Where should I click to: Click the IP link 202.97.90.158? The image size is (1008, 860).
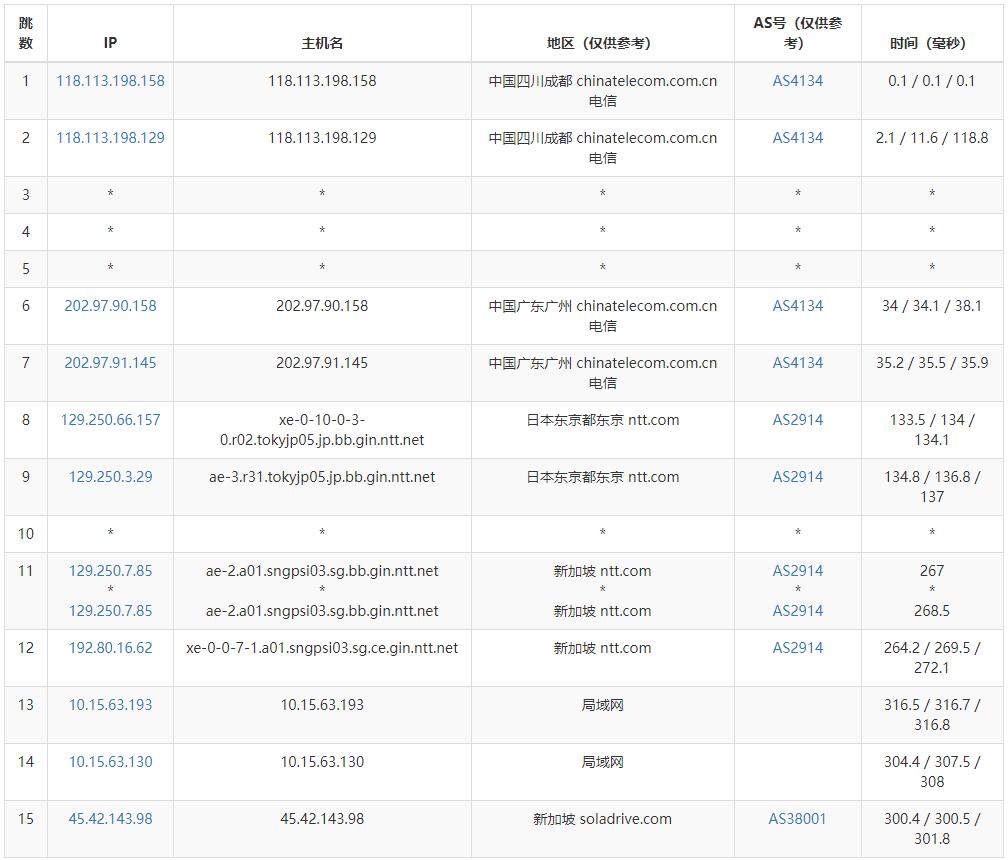point(111,306)
